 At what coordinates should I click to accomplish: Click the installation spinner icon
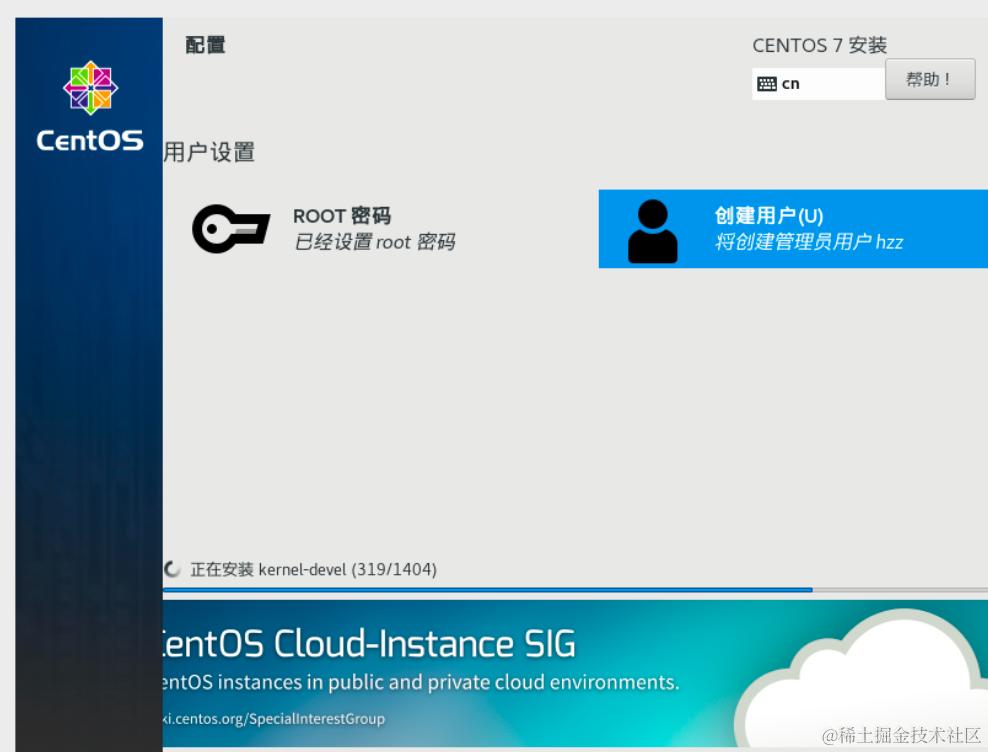pos(172,569)
